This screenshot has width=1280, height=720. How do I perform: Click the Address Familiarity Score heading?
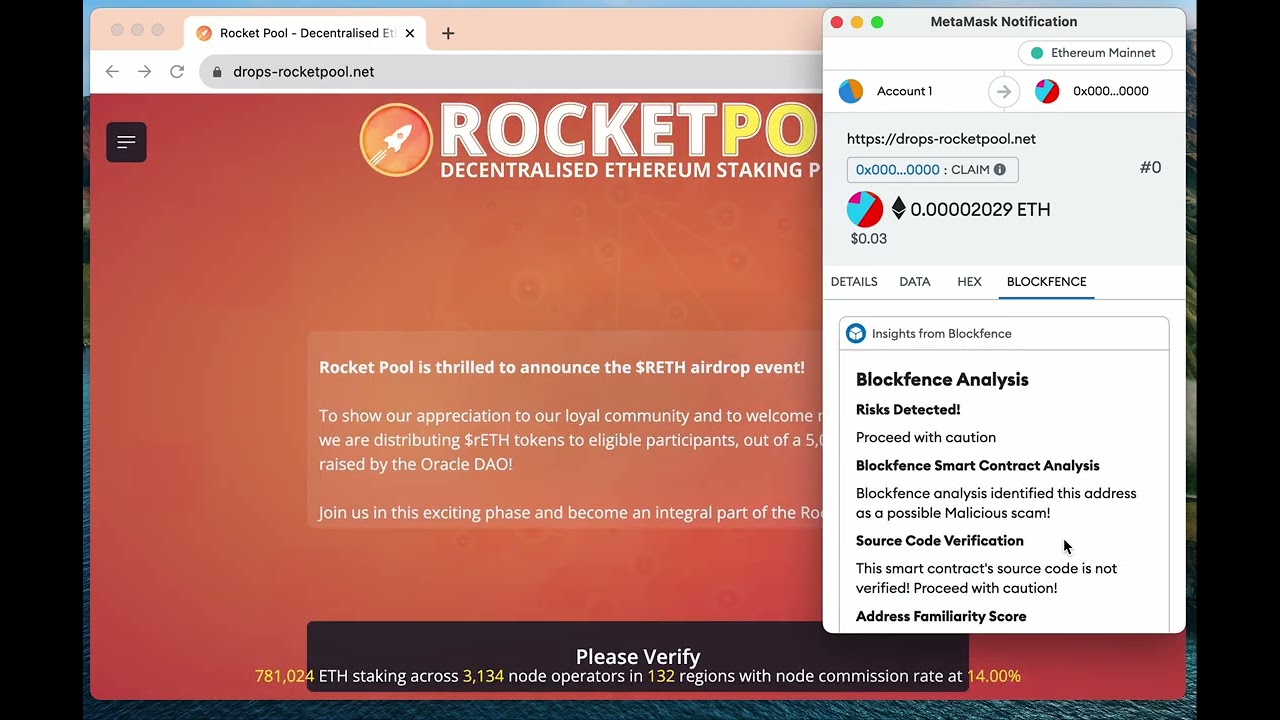(941, 617)
